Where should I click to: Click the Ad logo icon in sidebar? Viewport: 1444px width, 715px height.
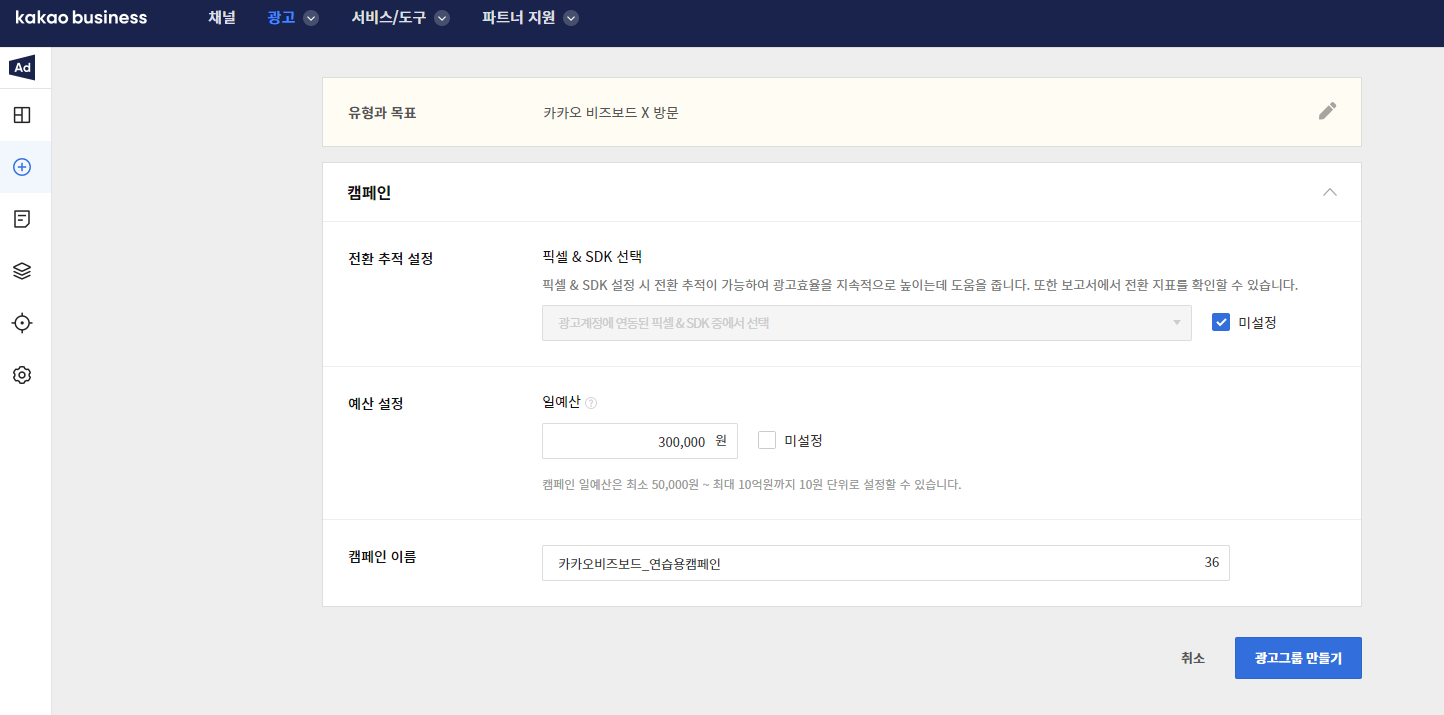point(22,68)
